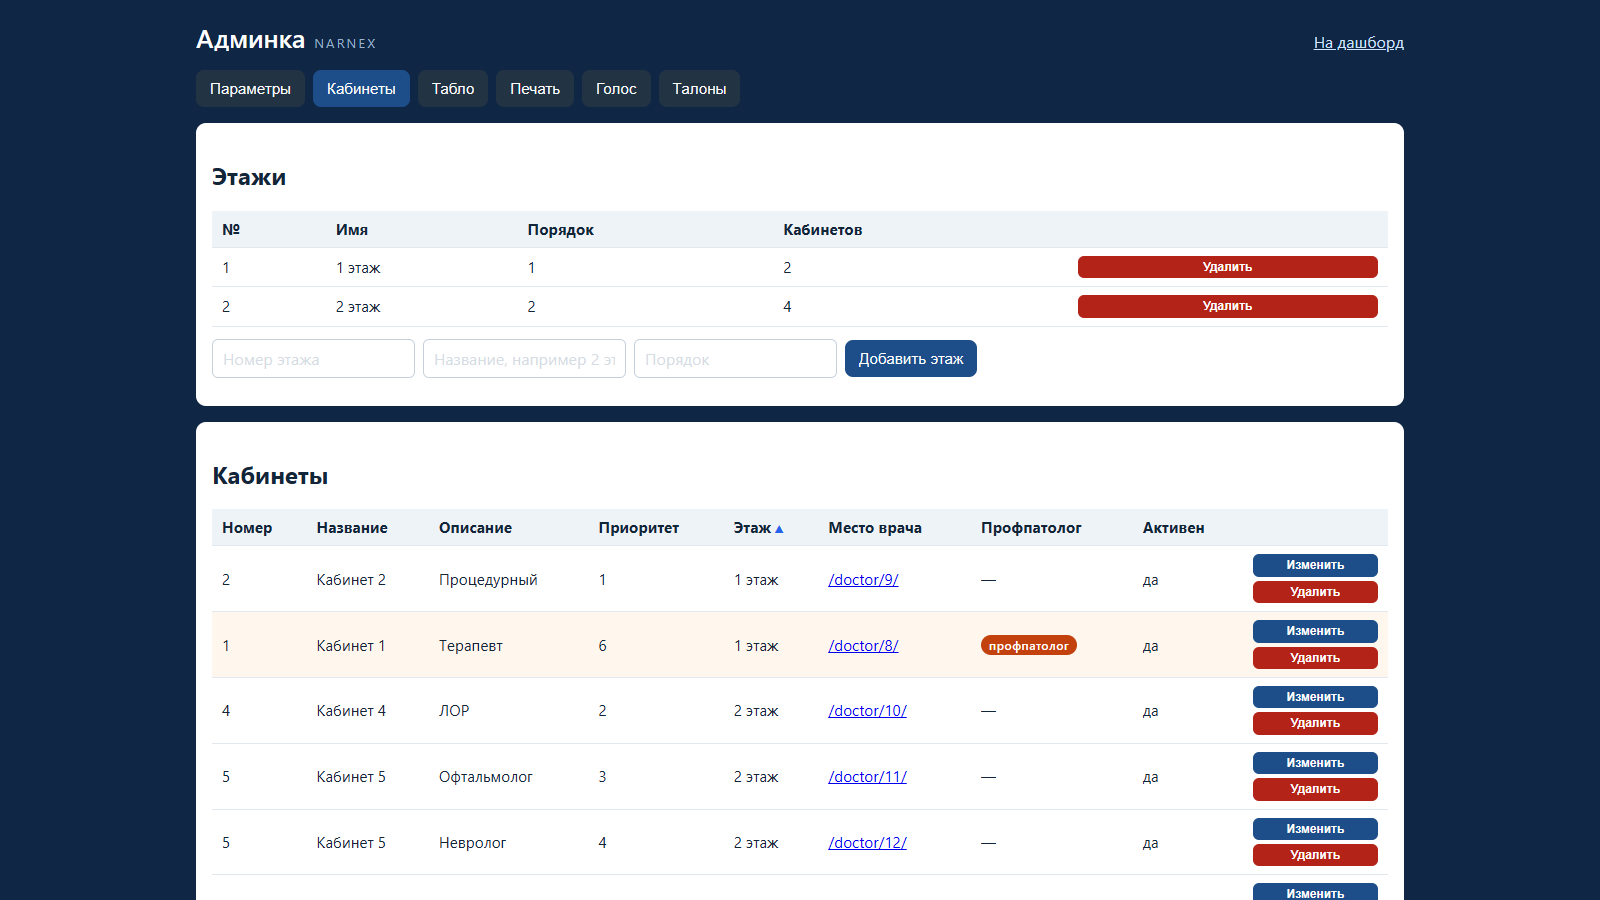1600x900 pixels.
Task: Open the Табло tab
Action: pyautogui.click(x=453, y=89)
